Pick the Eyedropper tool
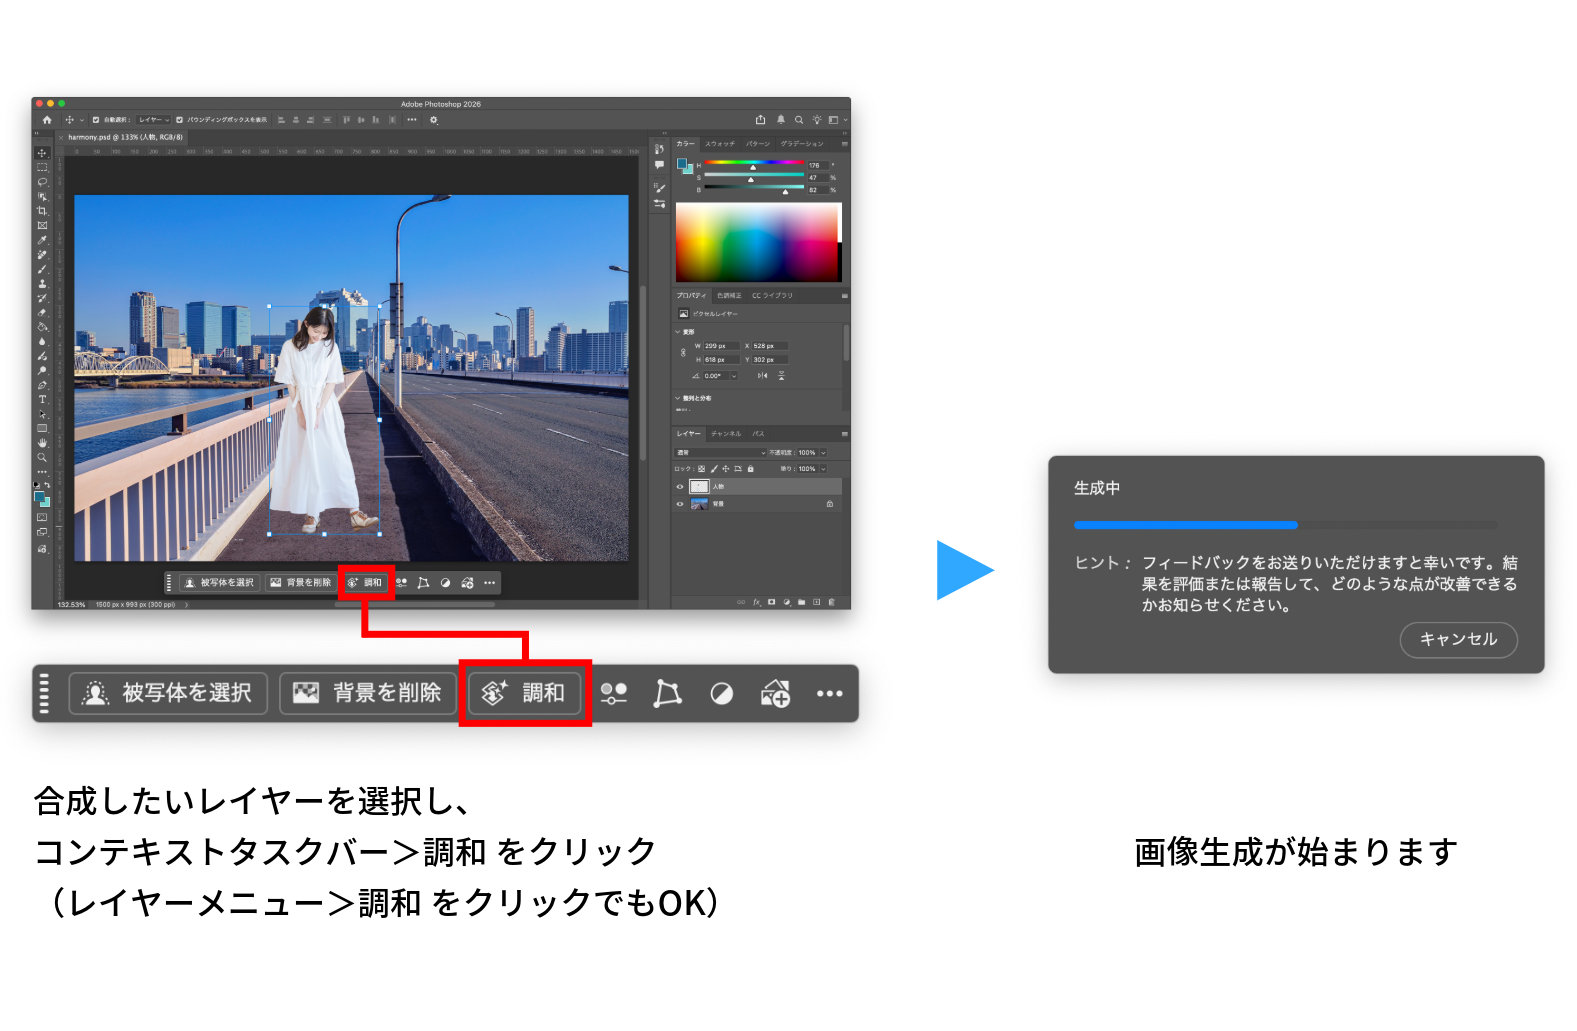Image resolution: width=1577 pixels, height=1031 pixels. tap(42, 240)
